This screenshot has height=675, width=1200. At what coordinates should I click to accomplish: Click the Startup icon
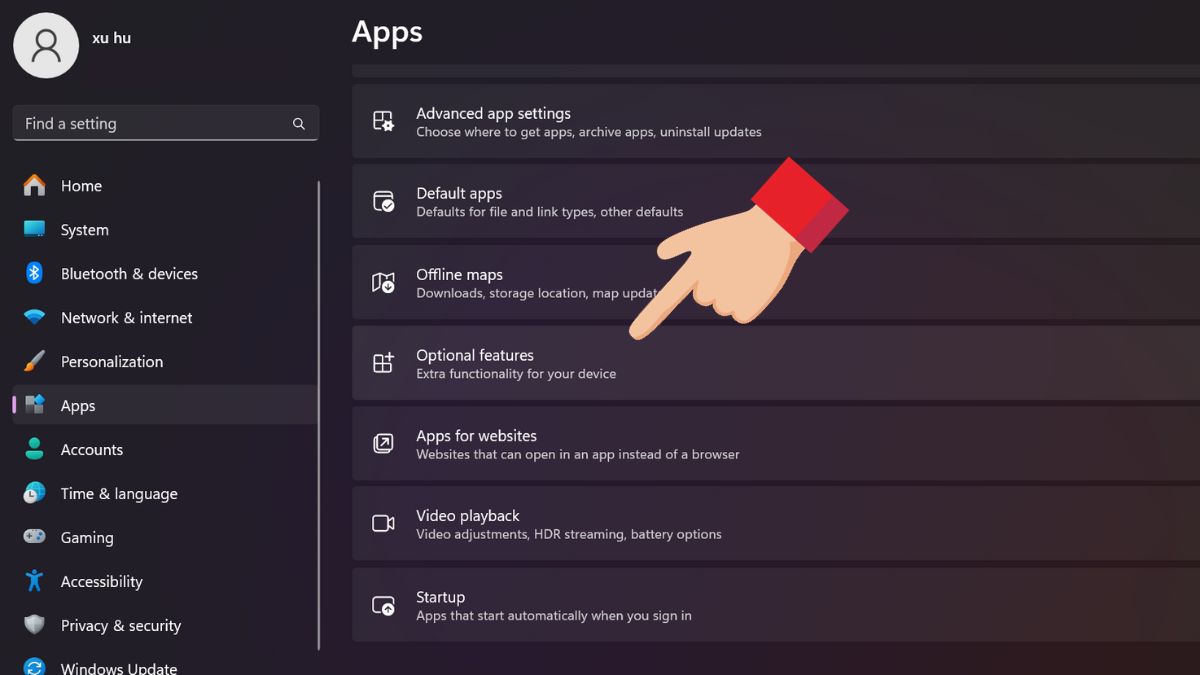[383, 605]
